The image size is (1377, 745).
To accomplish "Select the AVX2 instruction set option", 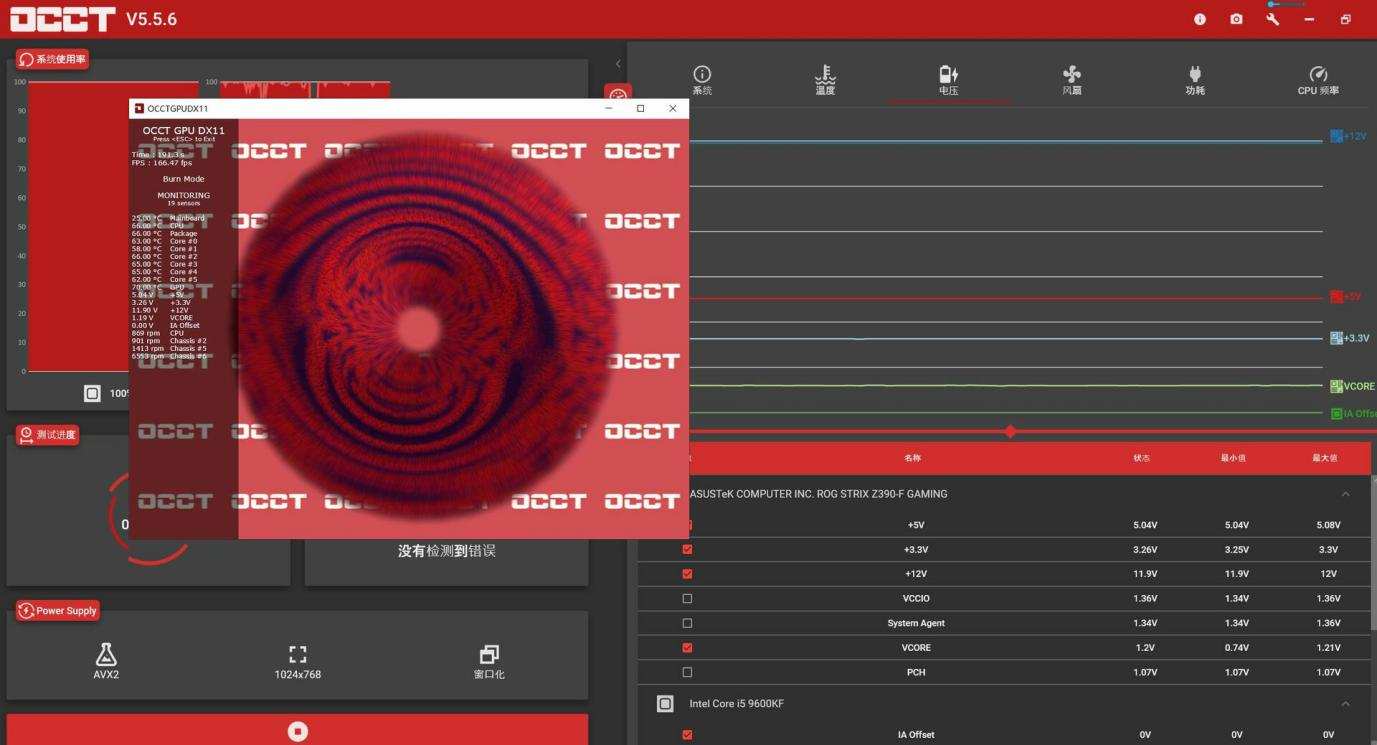I will tap(106, 661).
